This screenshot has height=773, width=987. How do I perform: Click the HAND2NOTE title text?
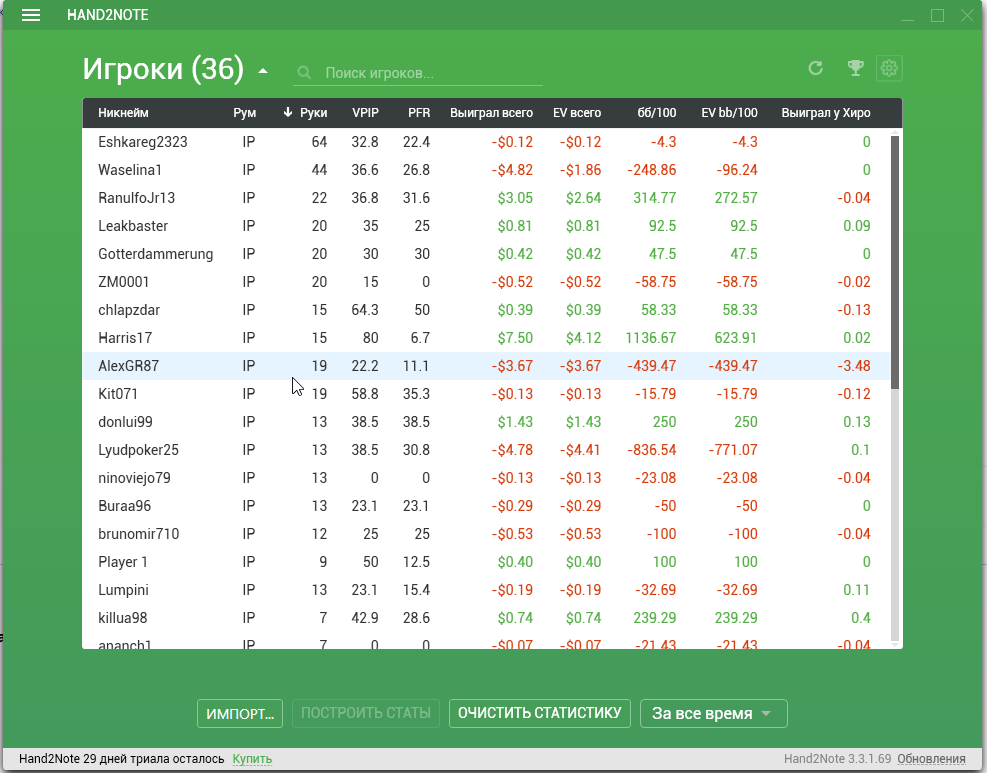coord(108,15)
